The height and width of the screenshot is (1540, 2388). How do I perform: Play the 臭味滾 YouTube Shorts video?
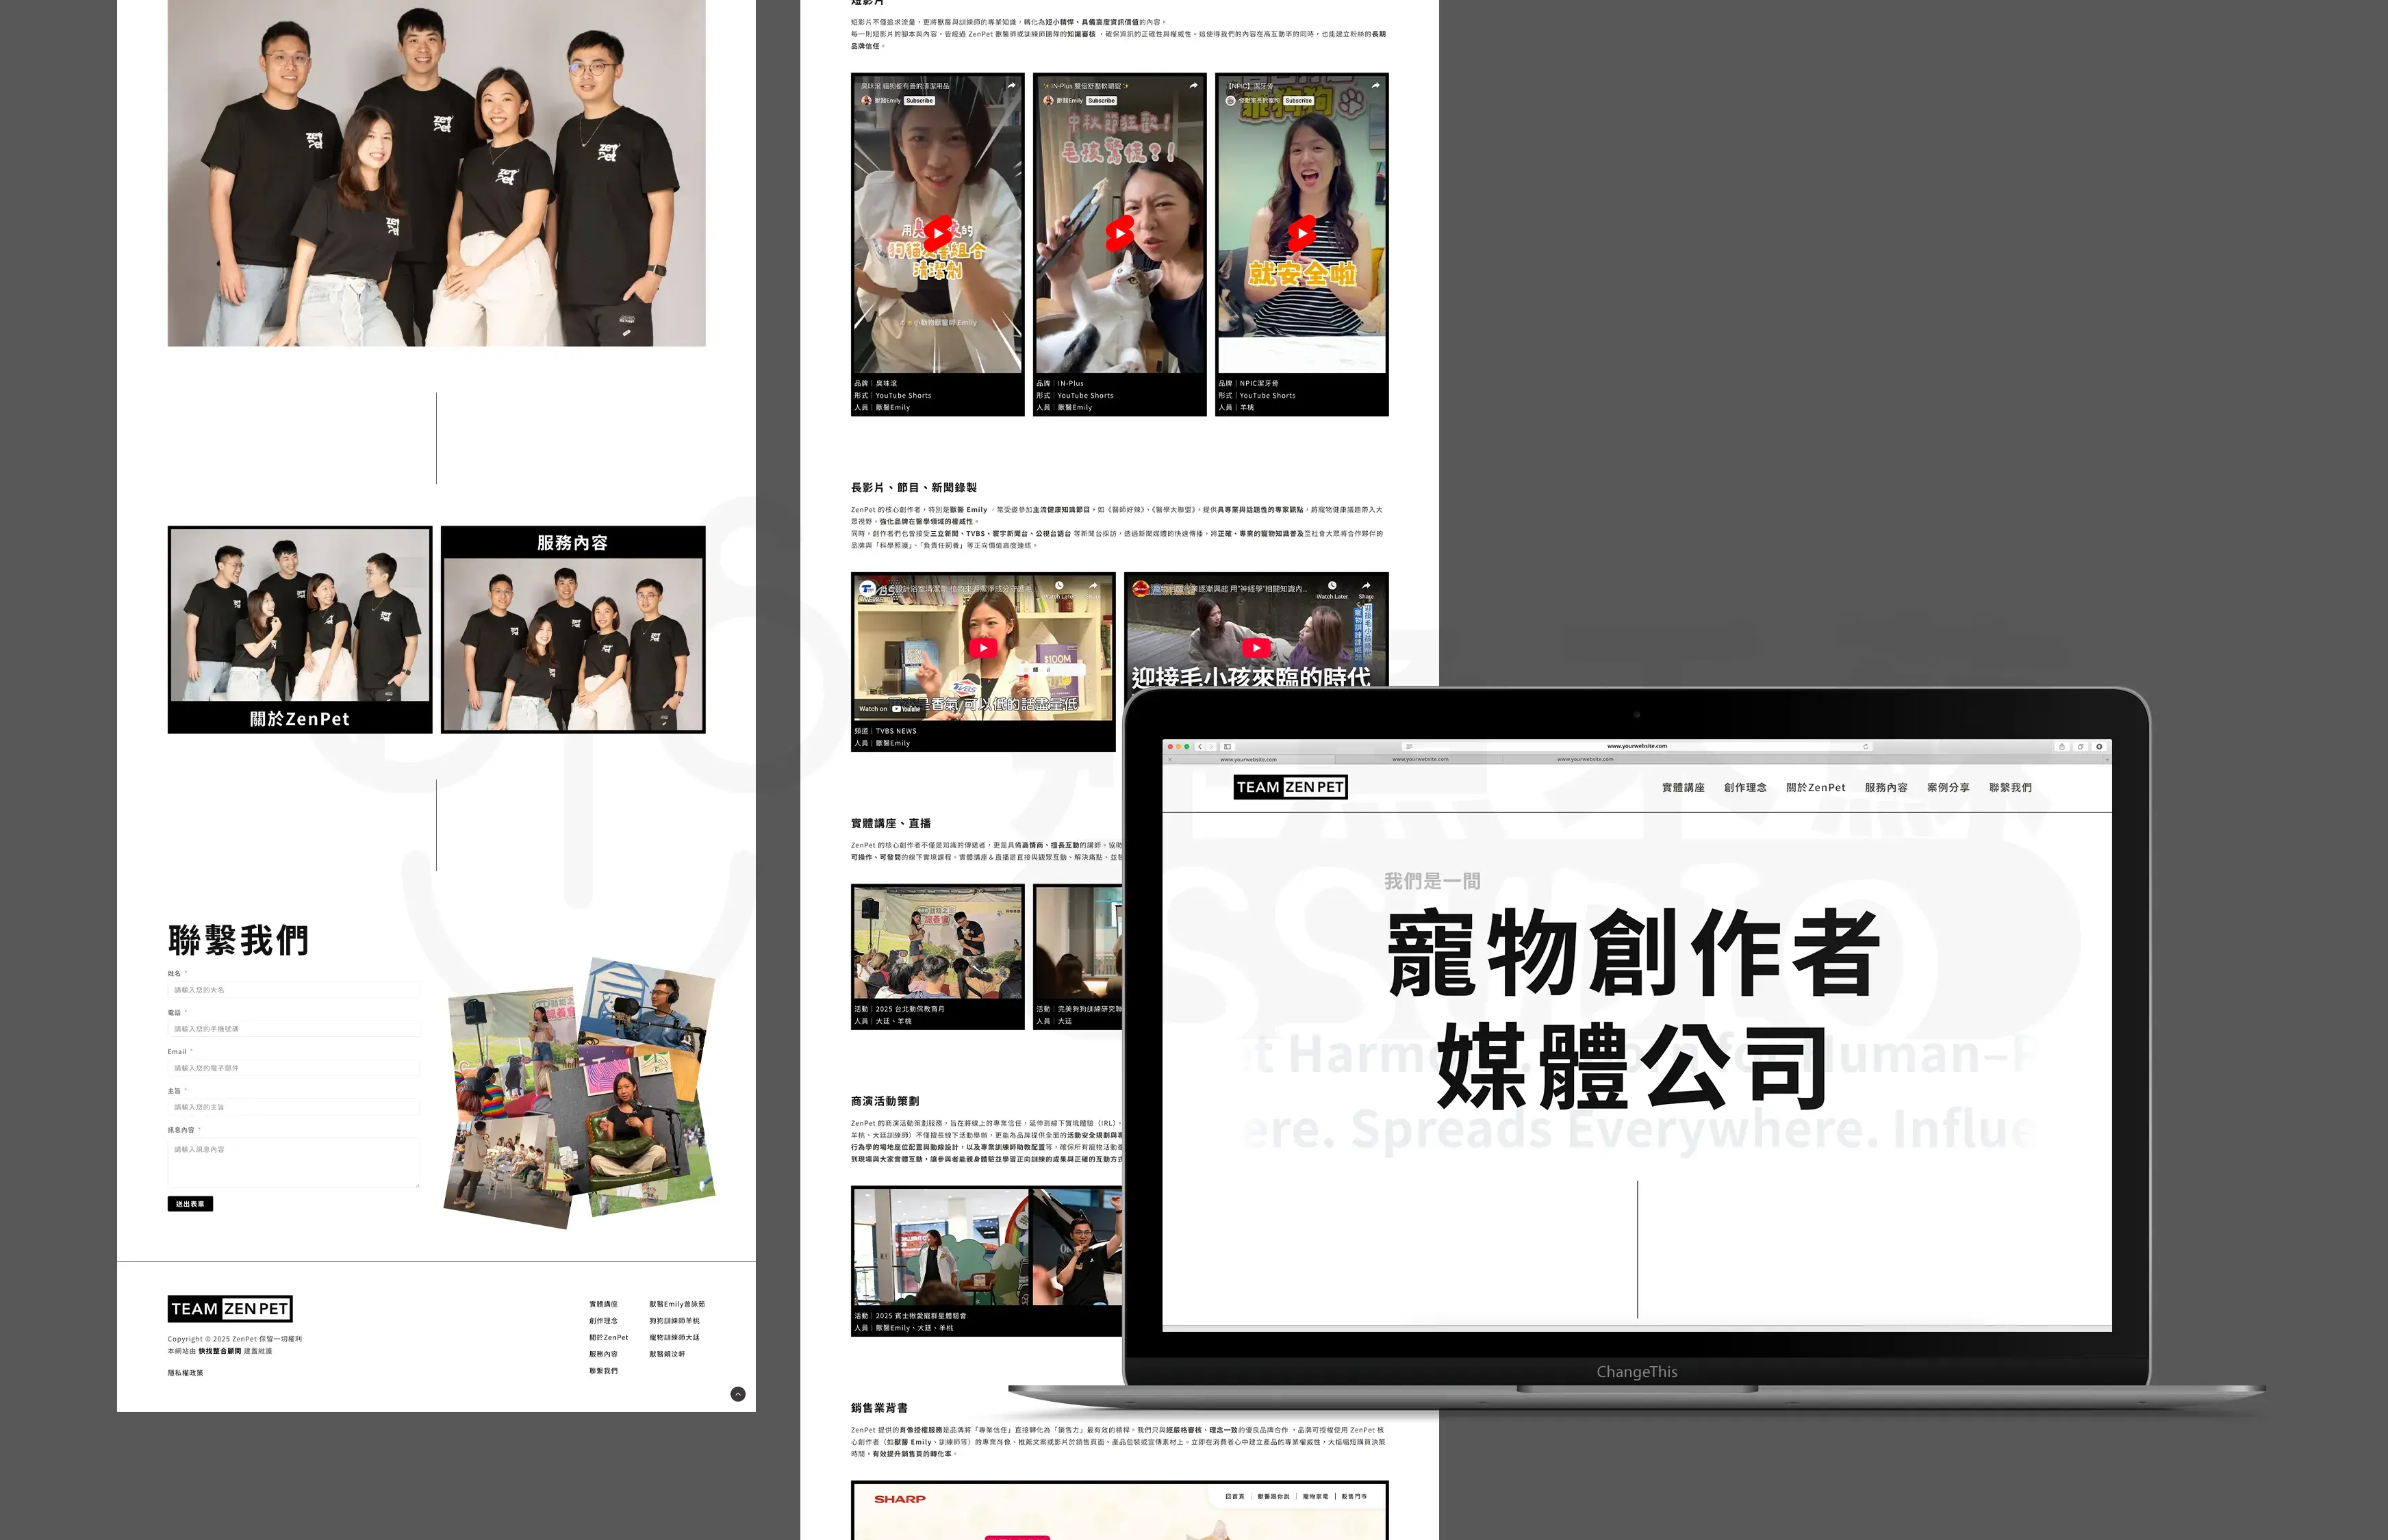[x=937, y=232]
